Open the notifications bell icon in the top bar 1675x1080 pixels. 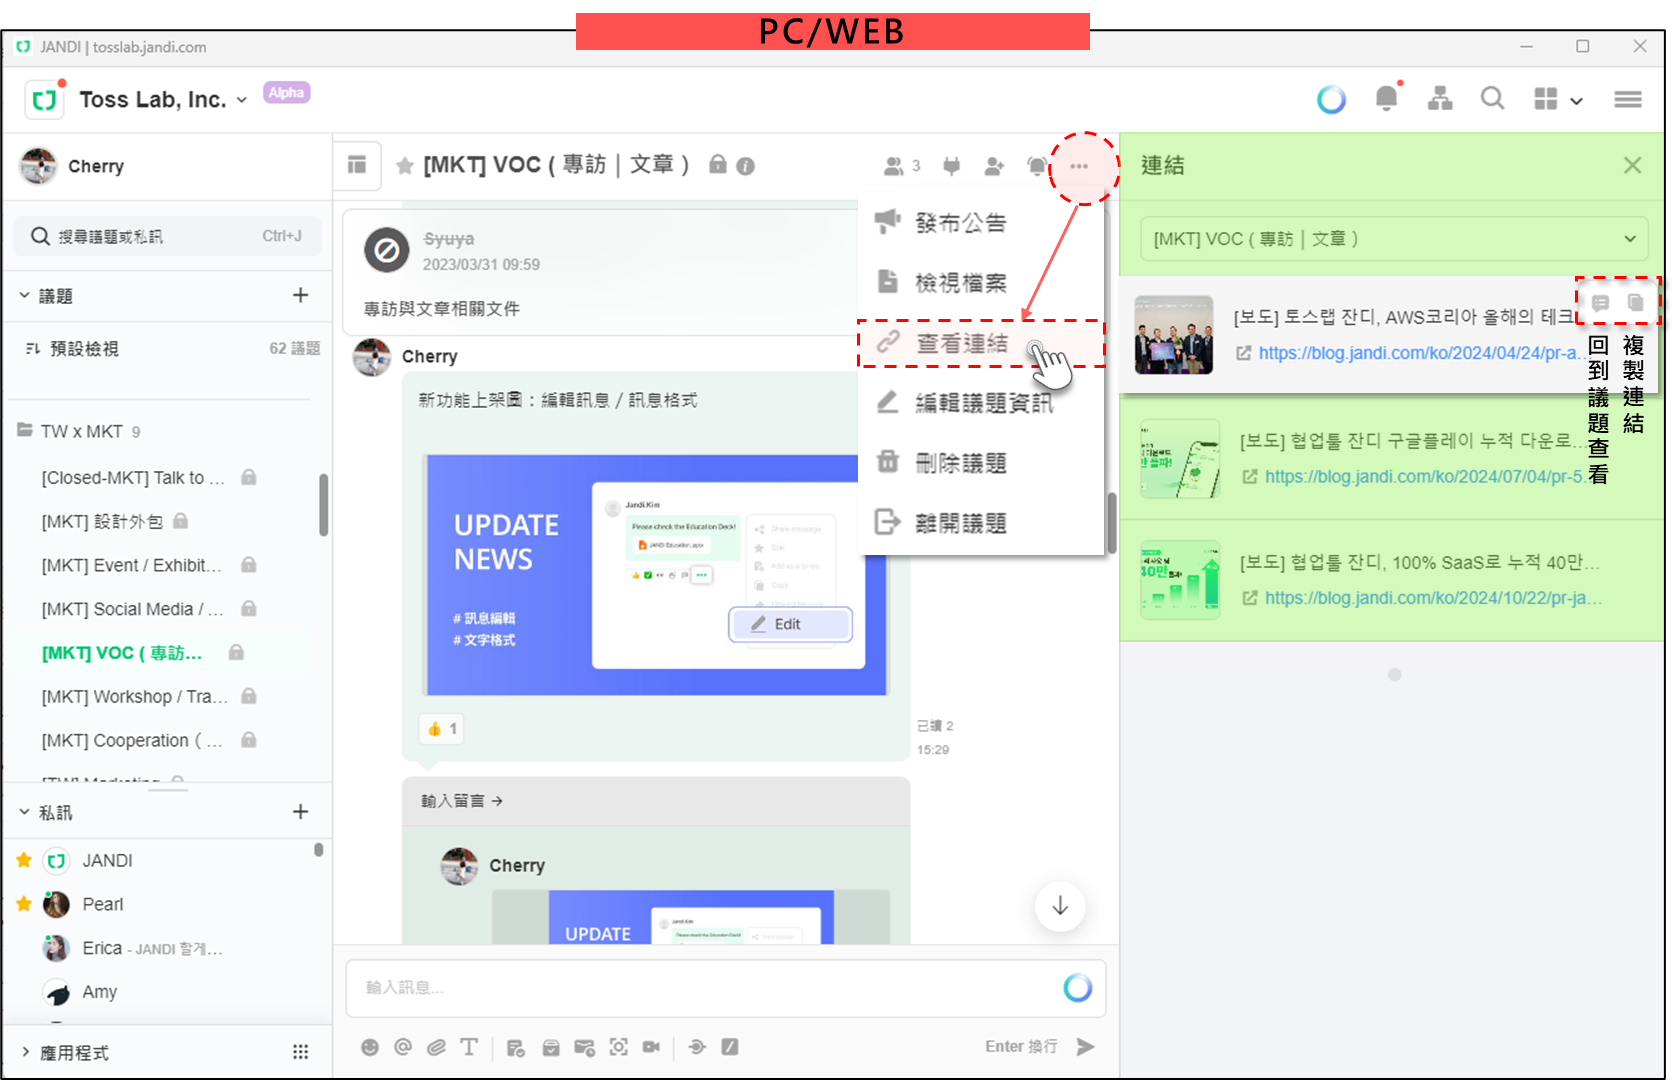click(x=1386, y=98)
